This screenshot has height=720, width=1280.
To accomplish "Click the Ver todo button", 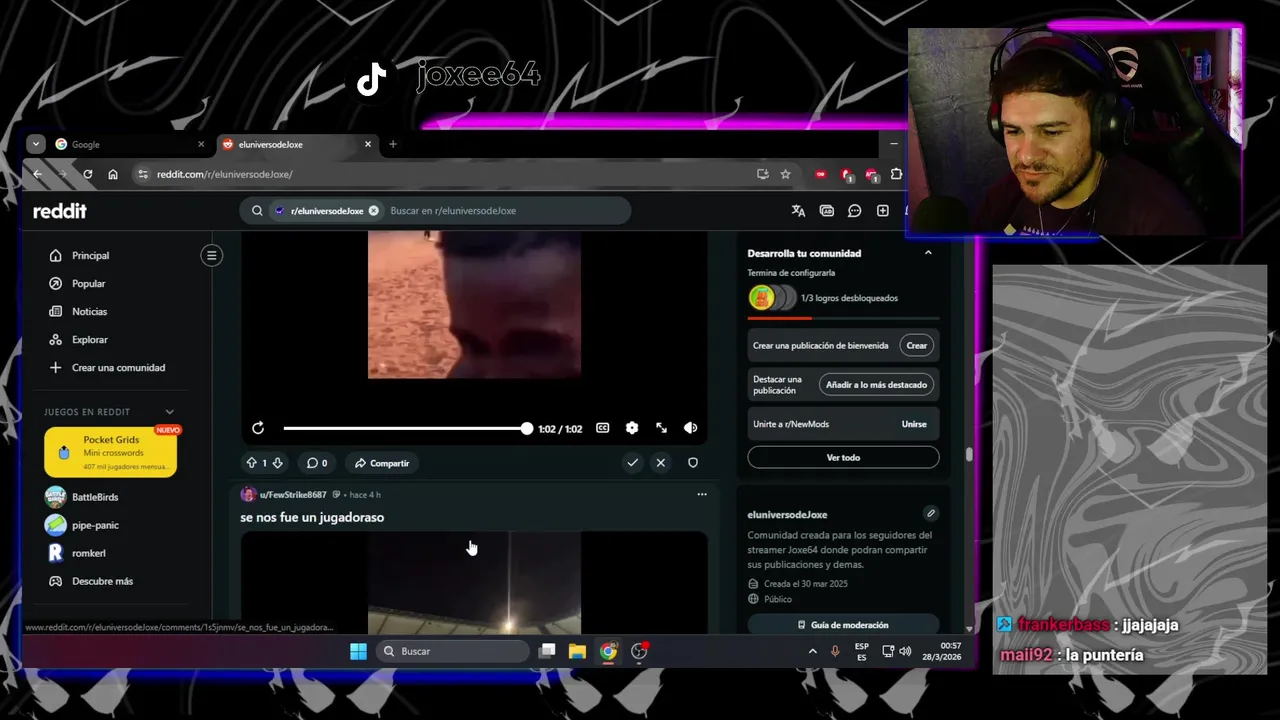I will coord(843,457).
